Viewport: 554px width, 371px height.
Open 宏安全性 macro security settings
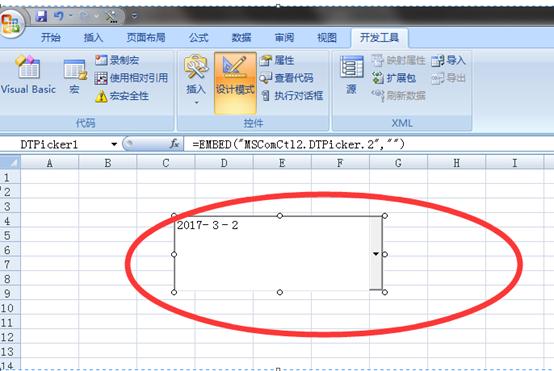(x=122, y=96)
